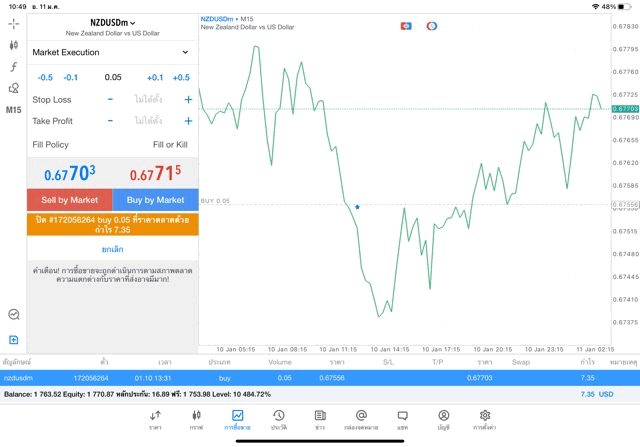Screen dimensions: 640x447
Task: Increase volume by 0.1
Action: [x=155, y=78]
